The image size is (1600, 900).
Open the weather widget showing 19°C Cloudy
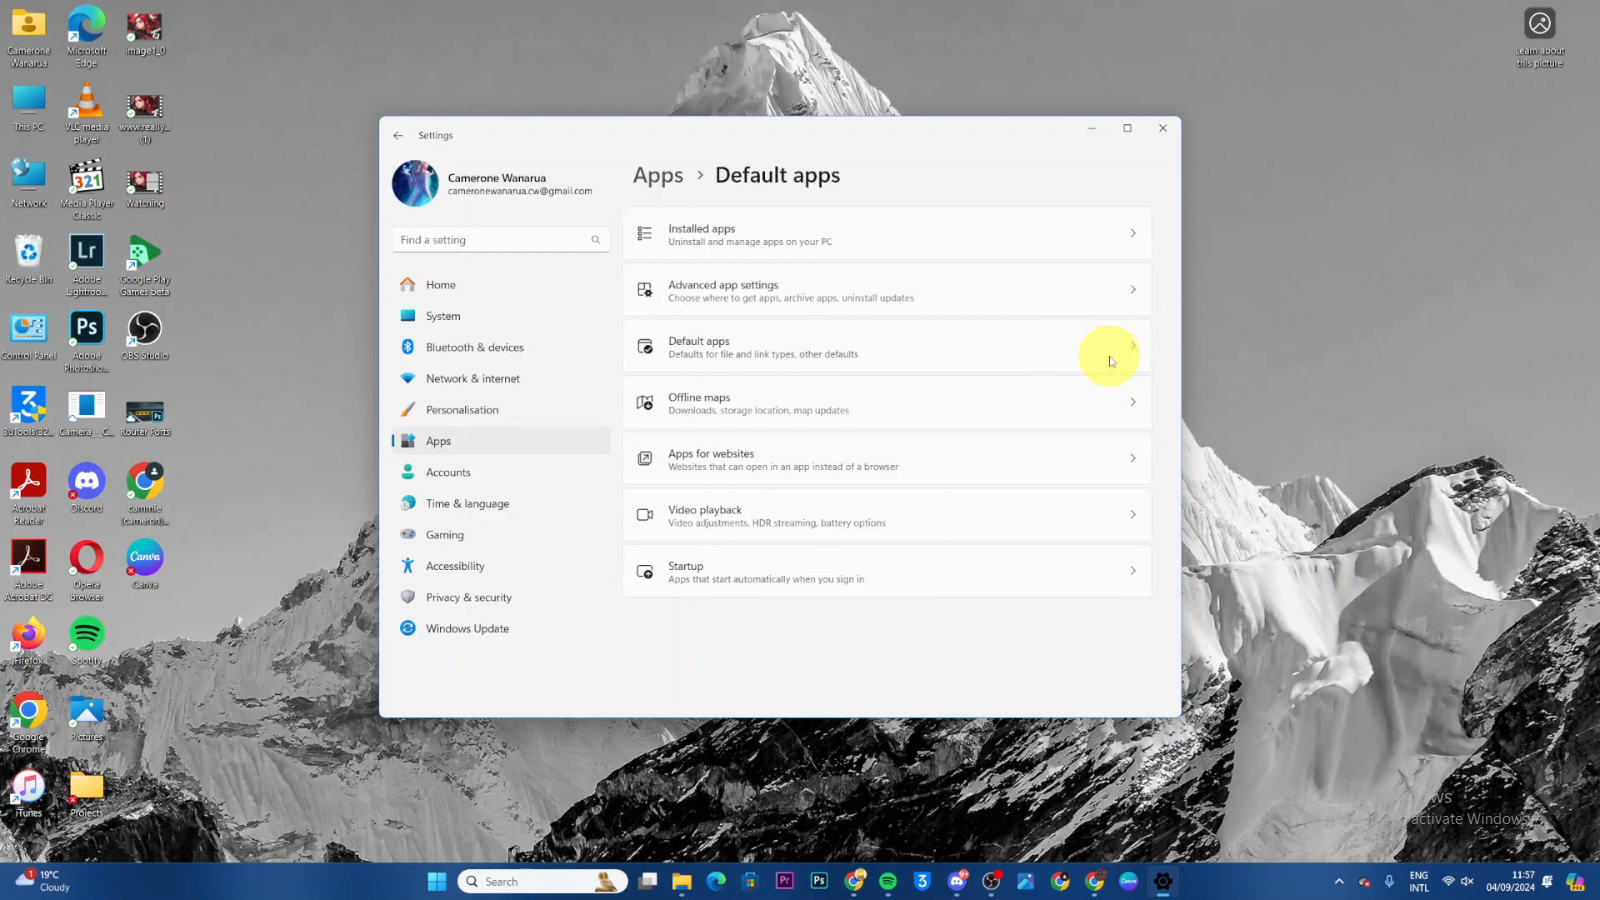tap(45, 881)
